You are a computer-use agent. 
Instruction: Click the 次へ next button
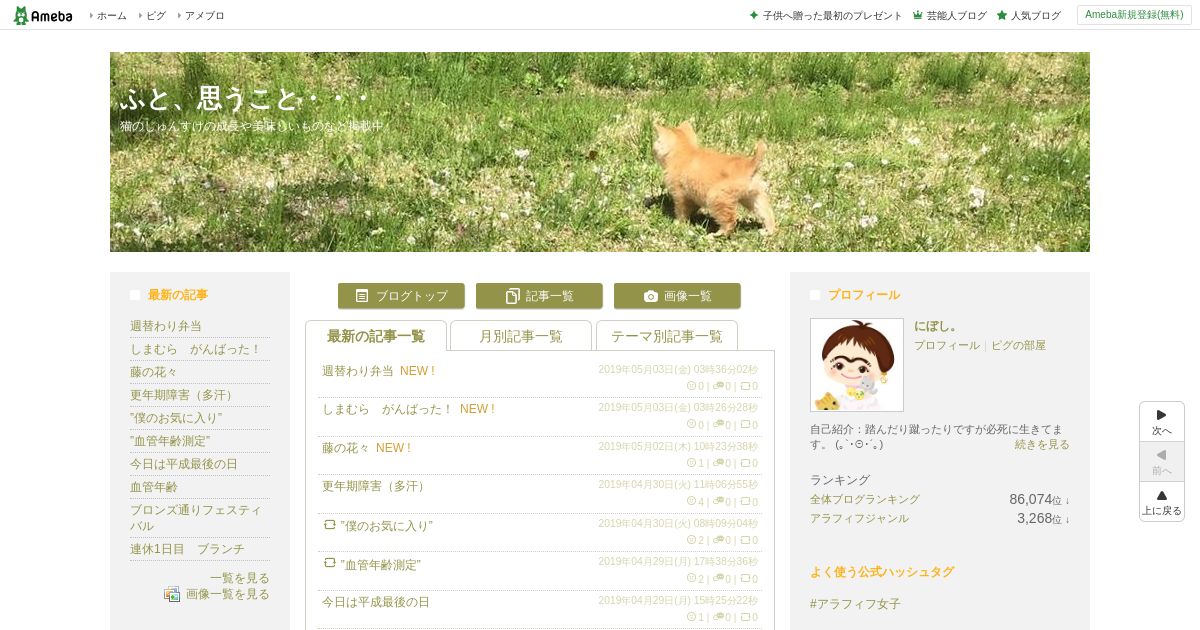click(1162, 422)
